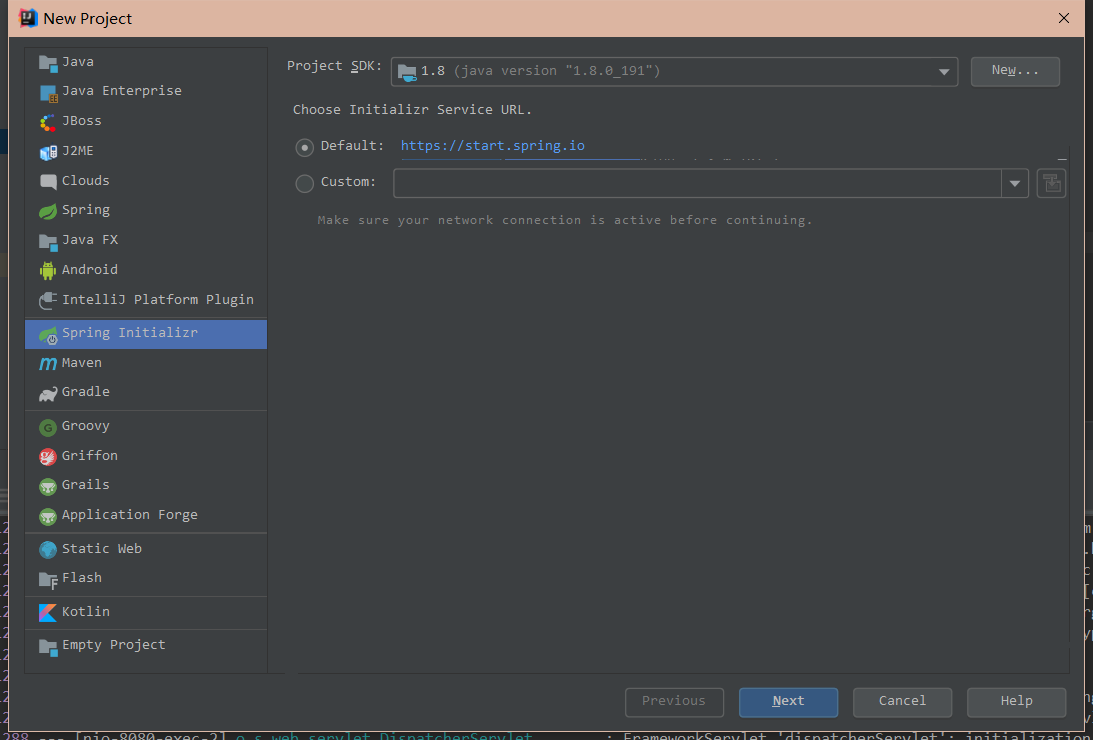
Task: Pick the Empty Project entry label
Action: click(x=113, y=645)
